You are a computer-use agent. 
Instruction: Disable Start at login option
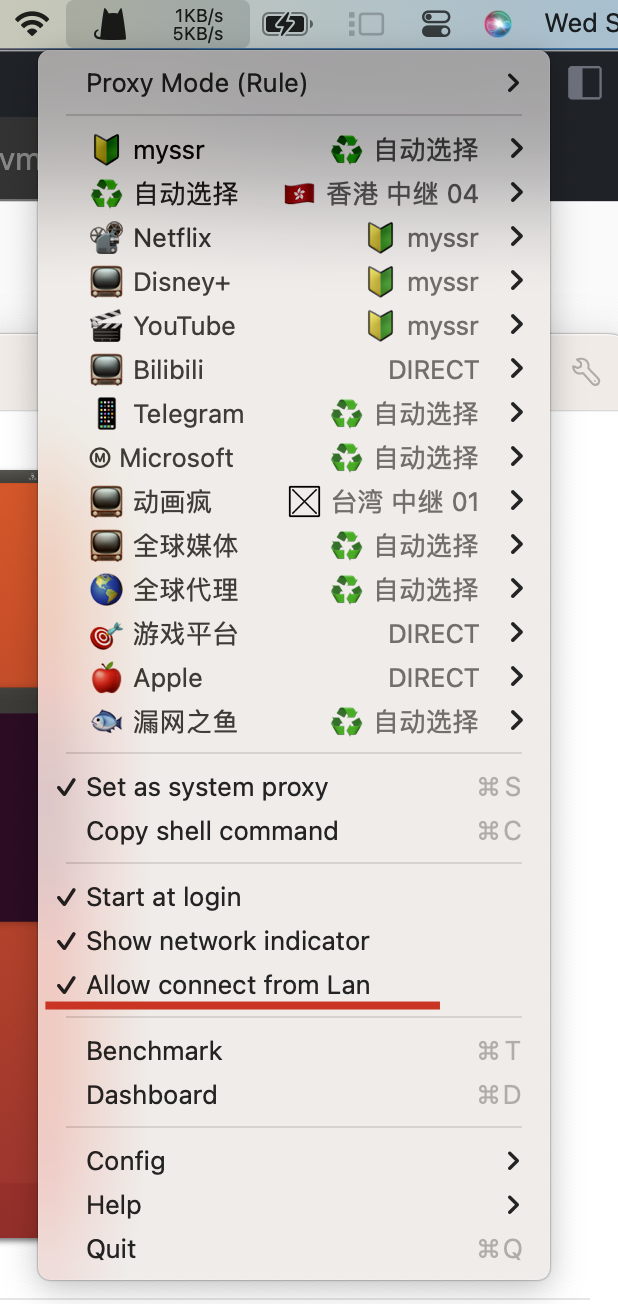[x=163, y=897]
